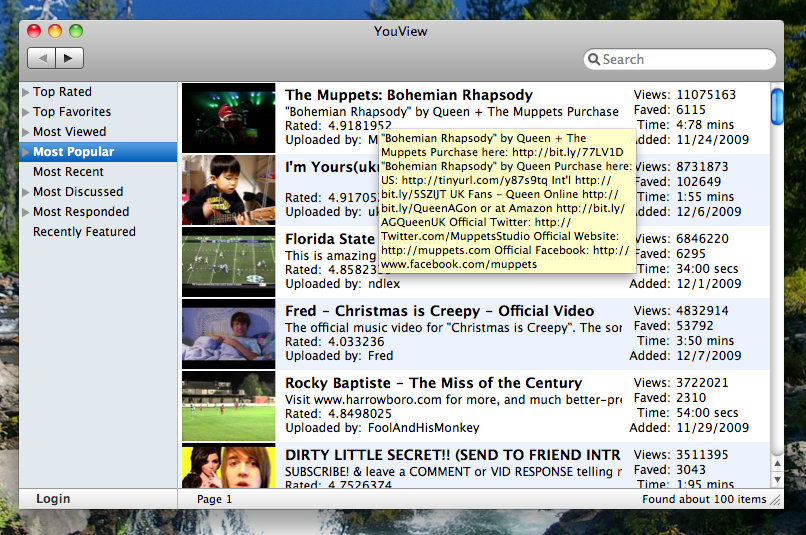This screenshot has width=806, height=535.
Task: Select Most Responded in the sidebar
Action: pyautogui.click(x=81, y=212)
